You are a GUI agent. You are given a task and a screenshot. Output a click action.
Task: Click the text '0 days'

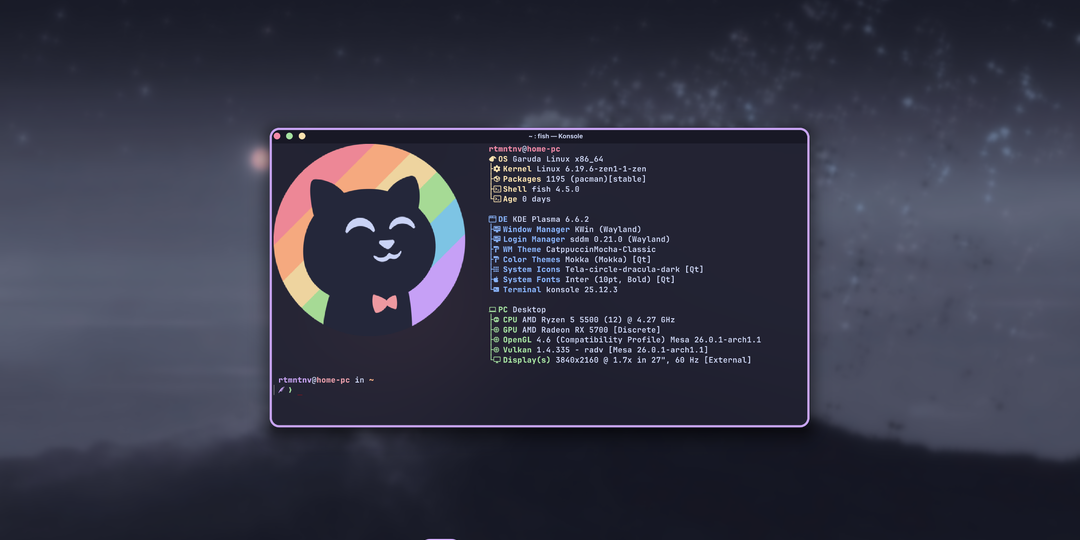point(537,199)
